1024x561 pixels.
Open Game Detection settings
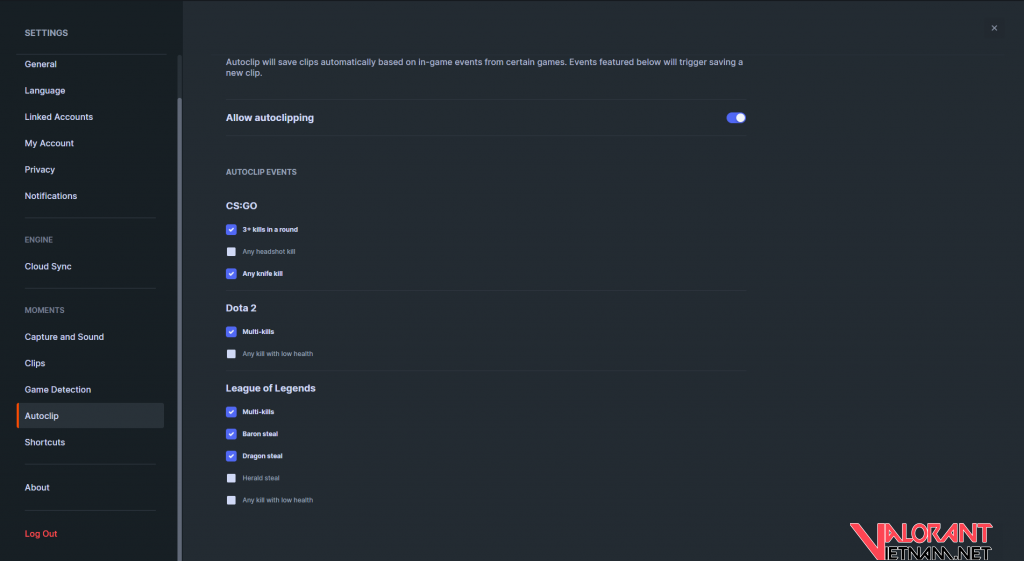point(58,390)
